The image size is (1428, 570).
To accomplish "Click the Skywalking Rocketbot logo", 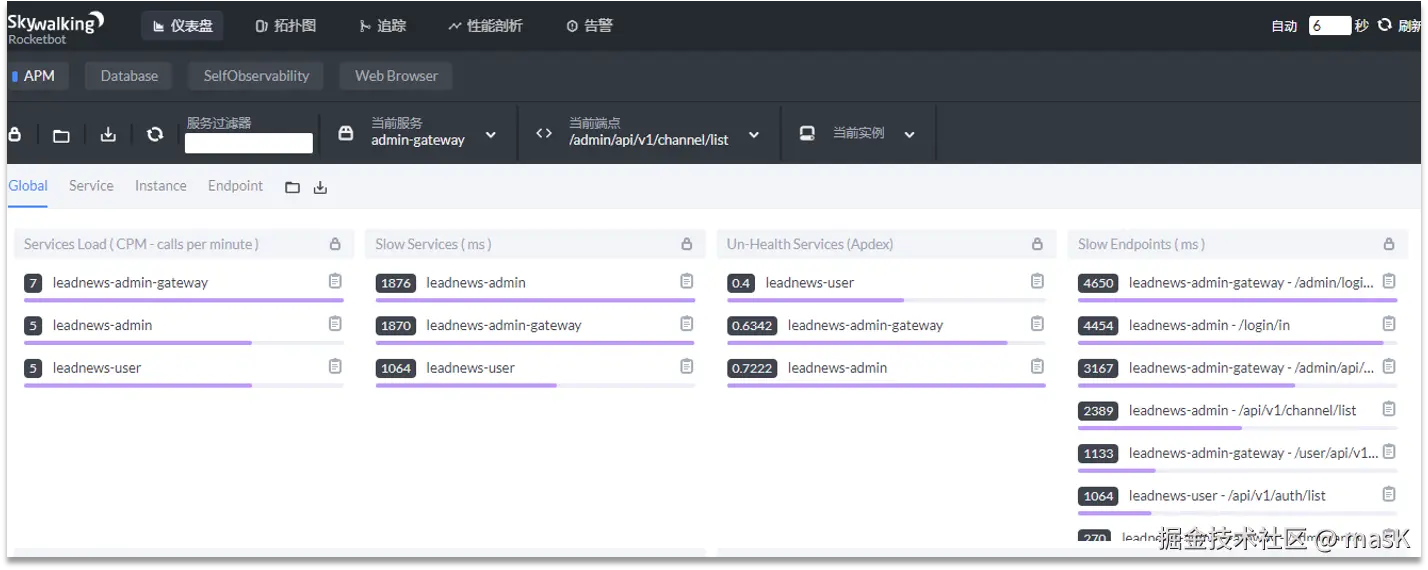I will [x=54, y=27].
